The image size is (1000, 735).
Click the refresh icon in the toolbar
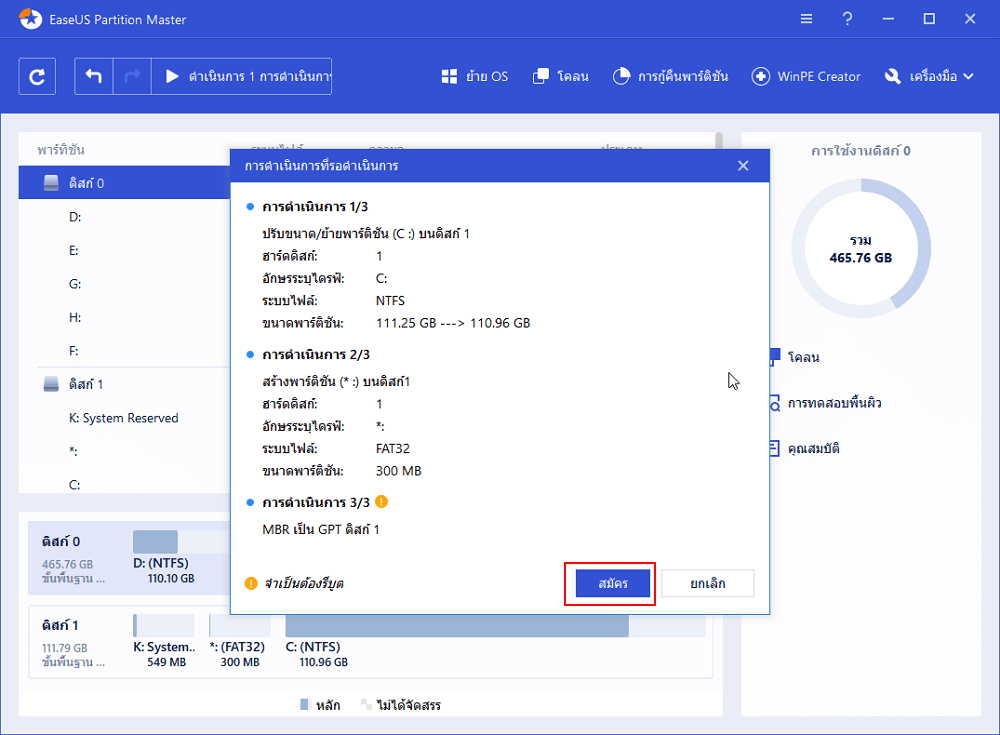(x=37, y=77)
